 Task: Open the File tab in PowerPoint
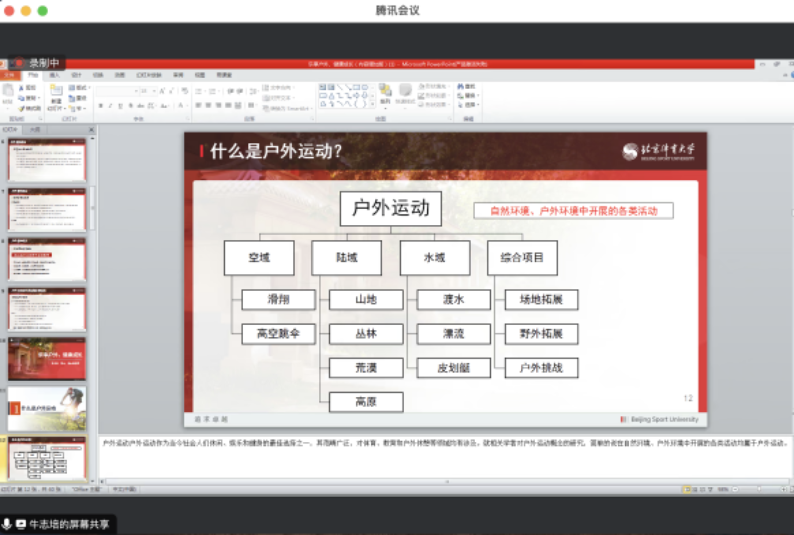point(10,75)
